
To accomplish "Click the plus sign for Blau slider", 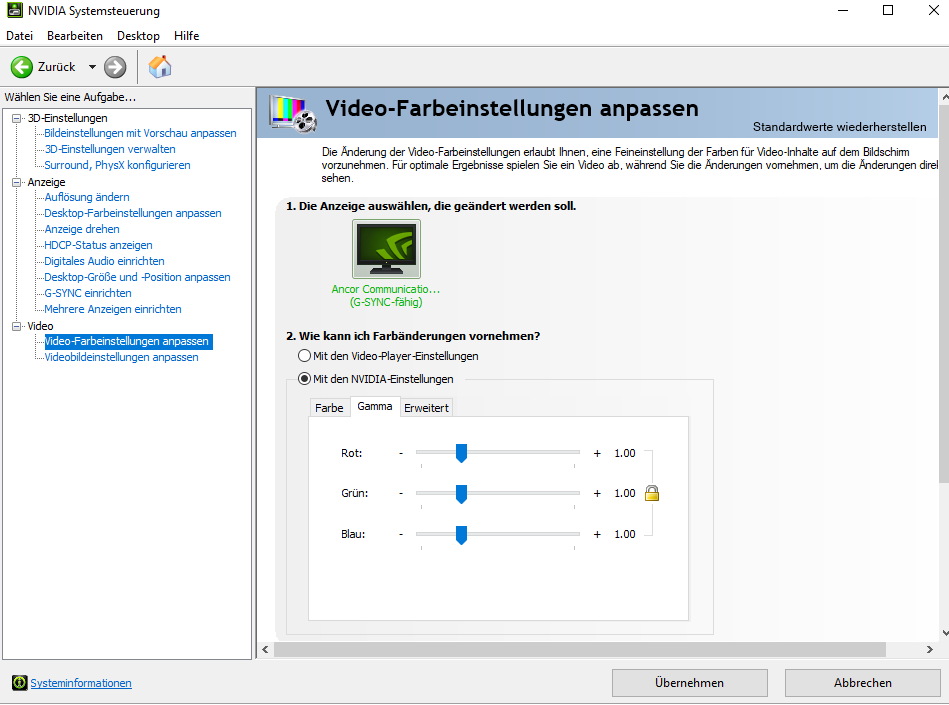I will 597,534.
